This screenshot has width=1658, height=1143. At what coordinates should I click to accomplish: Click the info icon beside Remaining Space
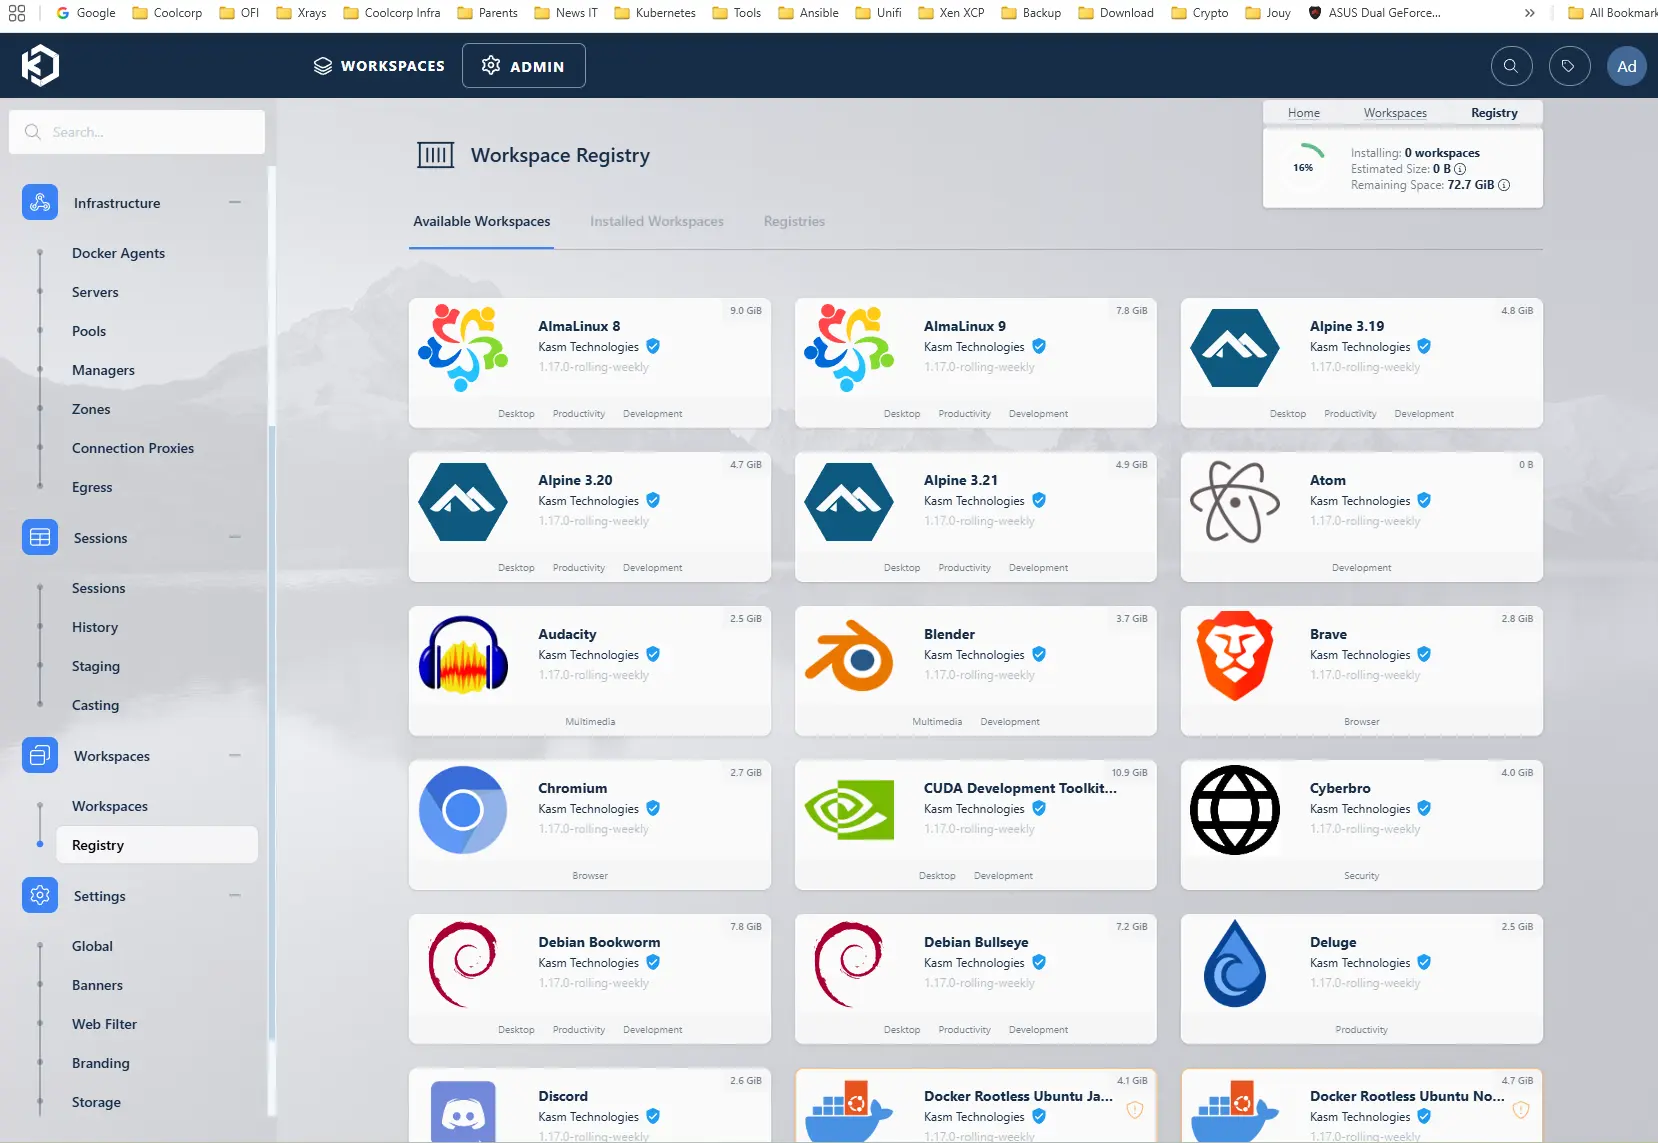(1504, 185)
